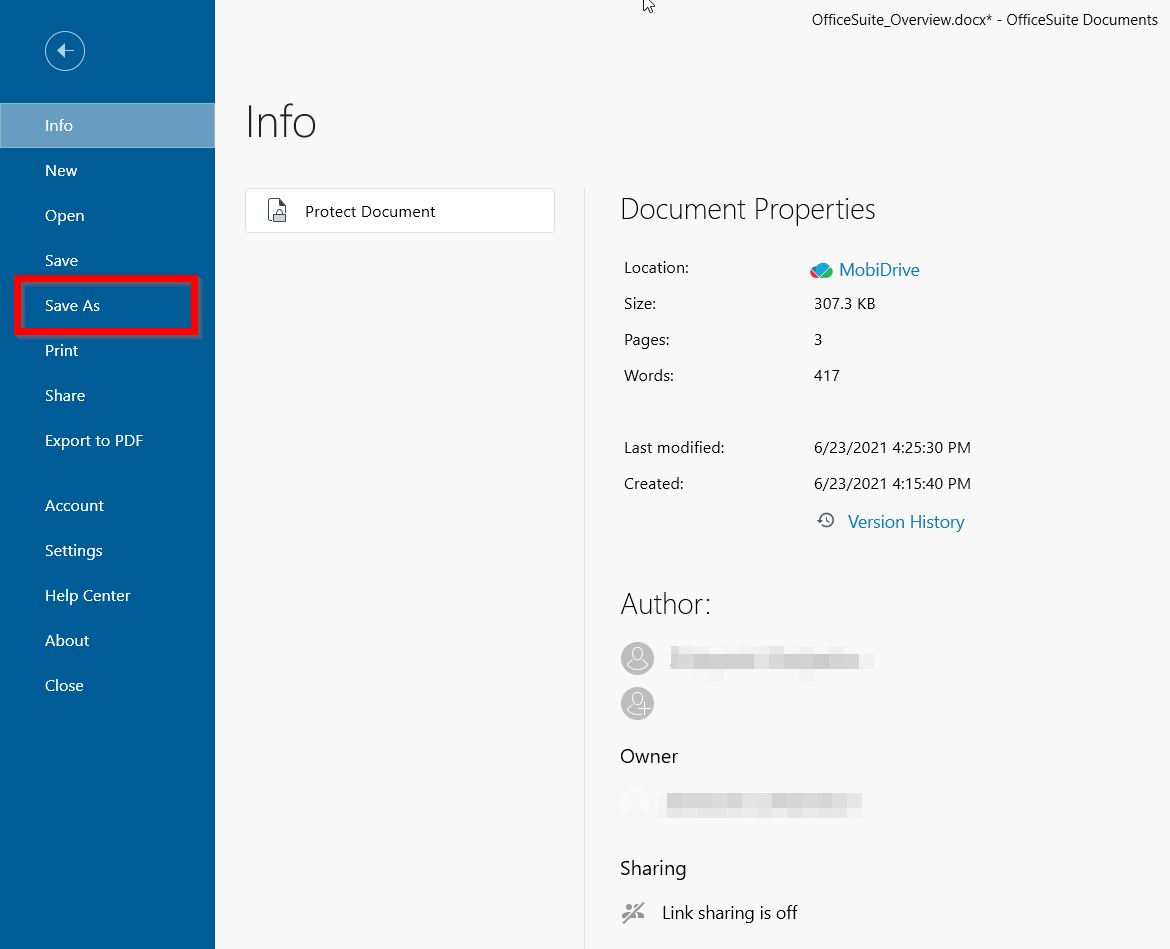Open the Account page
Viewport: 1170px width, 949px height.
[x=107, y=505]
